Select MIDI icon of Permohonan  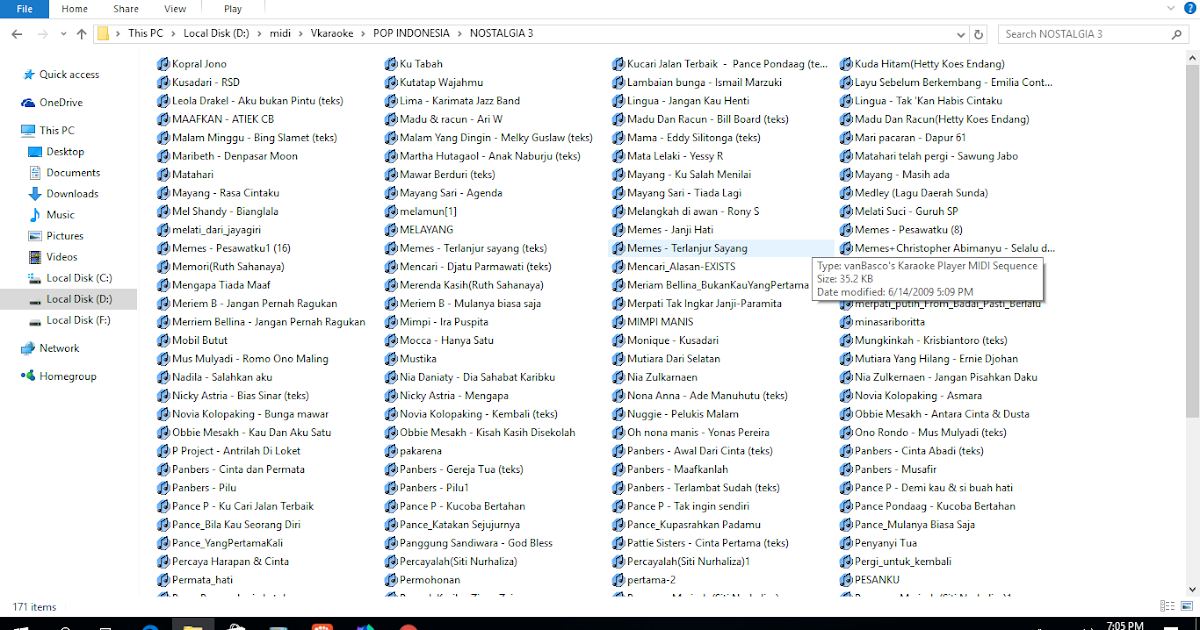coord(392,579)
